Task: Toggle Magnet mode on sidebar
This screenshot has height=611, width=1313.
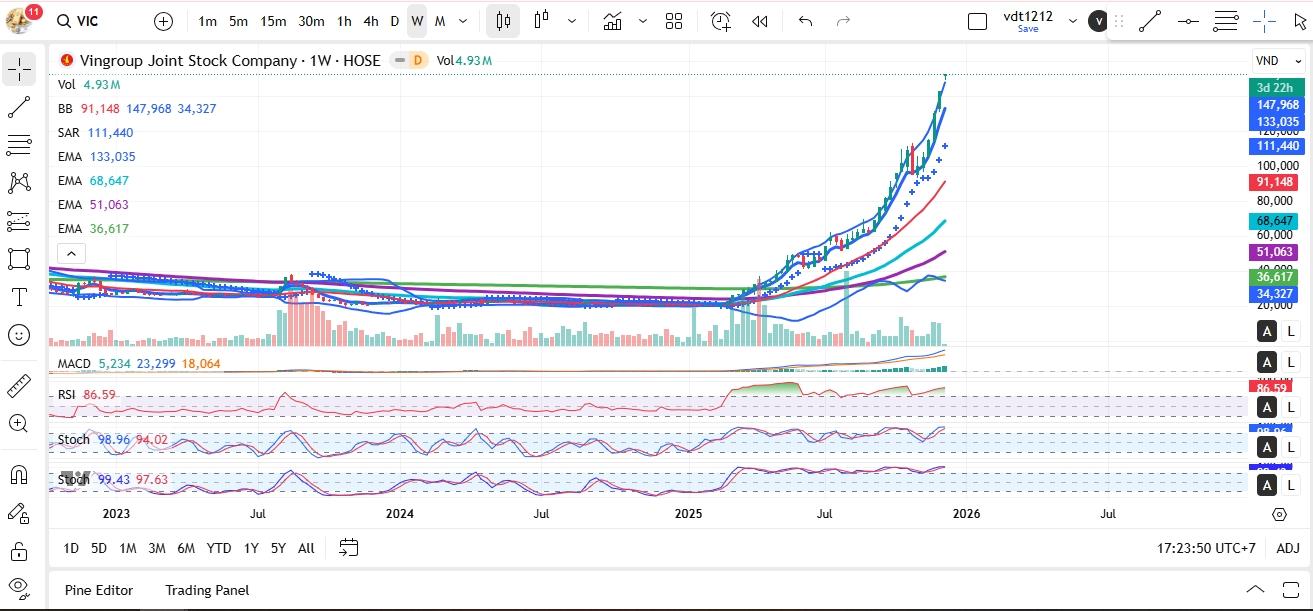Action: 19,474
